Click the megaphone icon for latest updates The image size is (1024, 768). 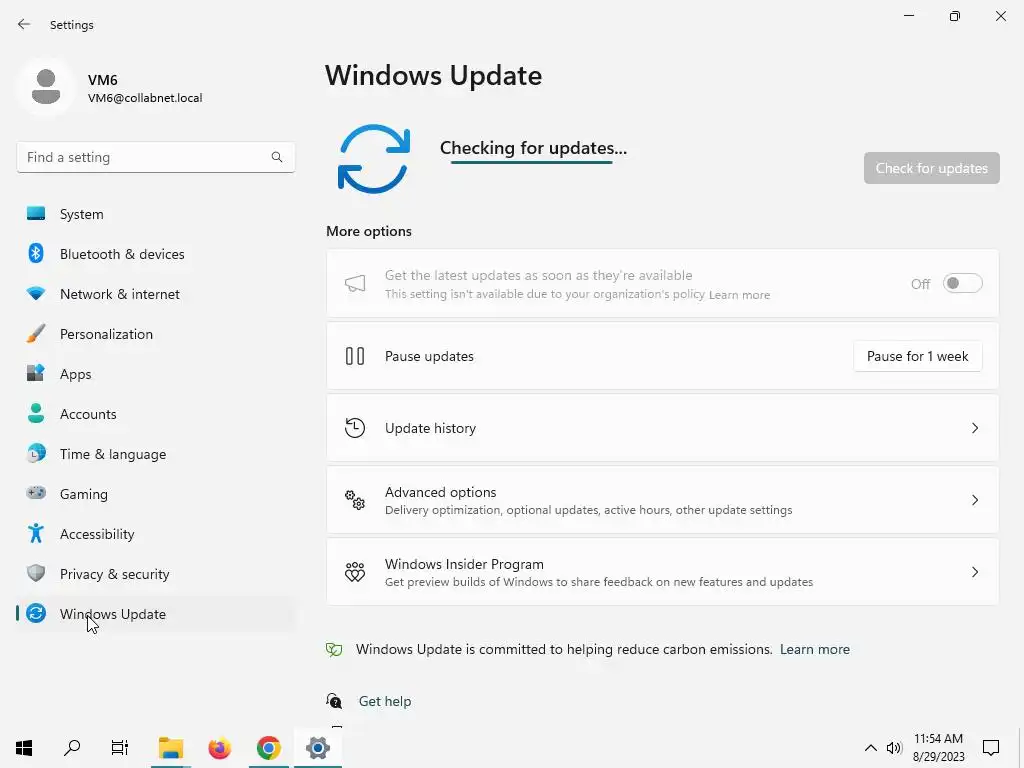click(355, 283)
